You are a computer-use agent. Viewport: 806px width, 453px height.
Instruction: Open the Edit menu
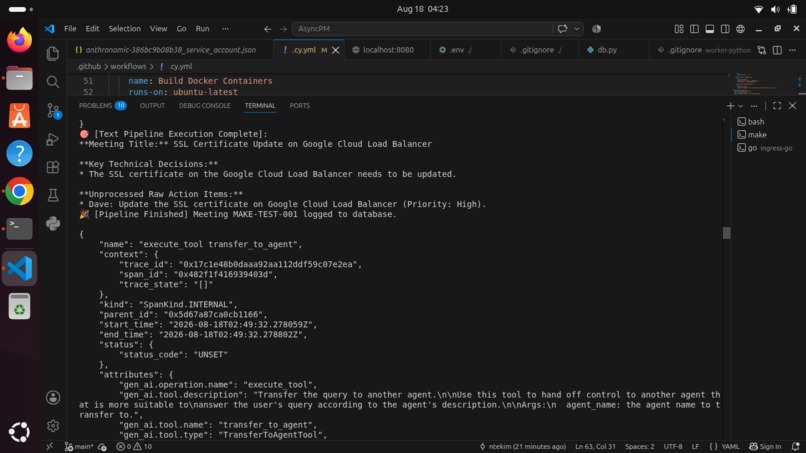click(x=92, y=29)
